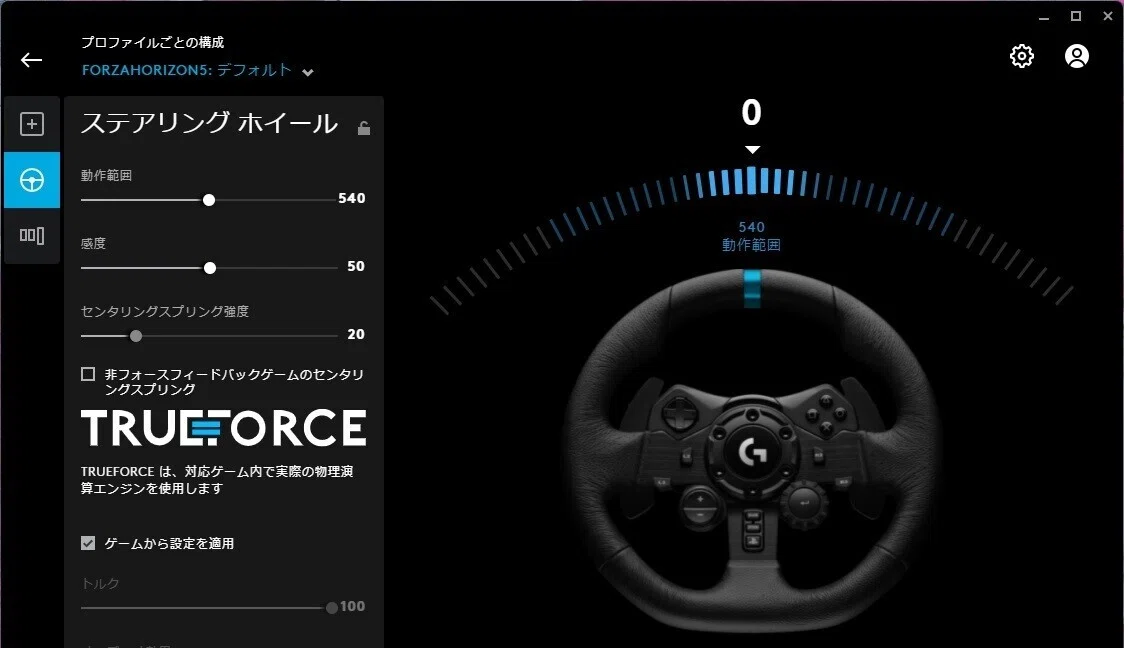Click the 540 operating range value
The width and height of the screenshot is (1124, 648).
coord(352,198)
